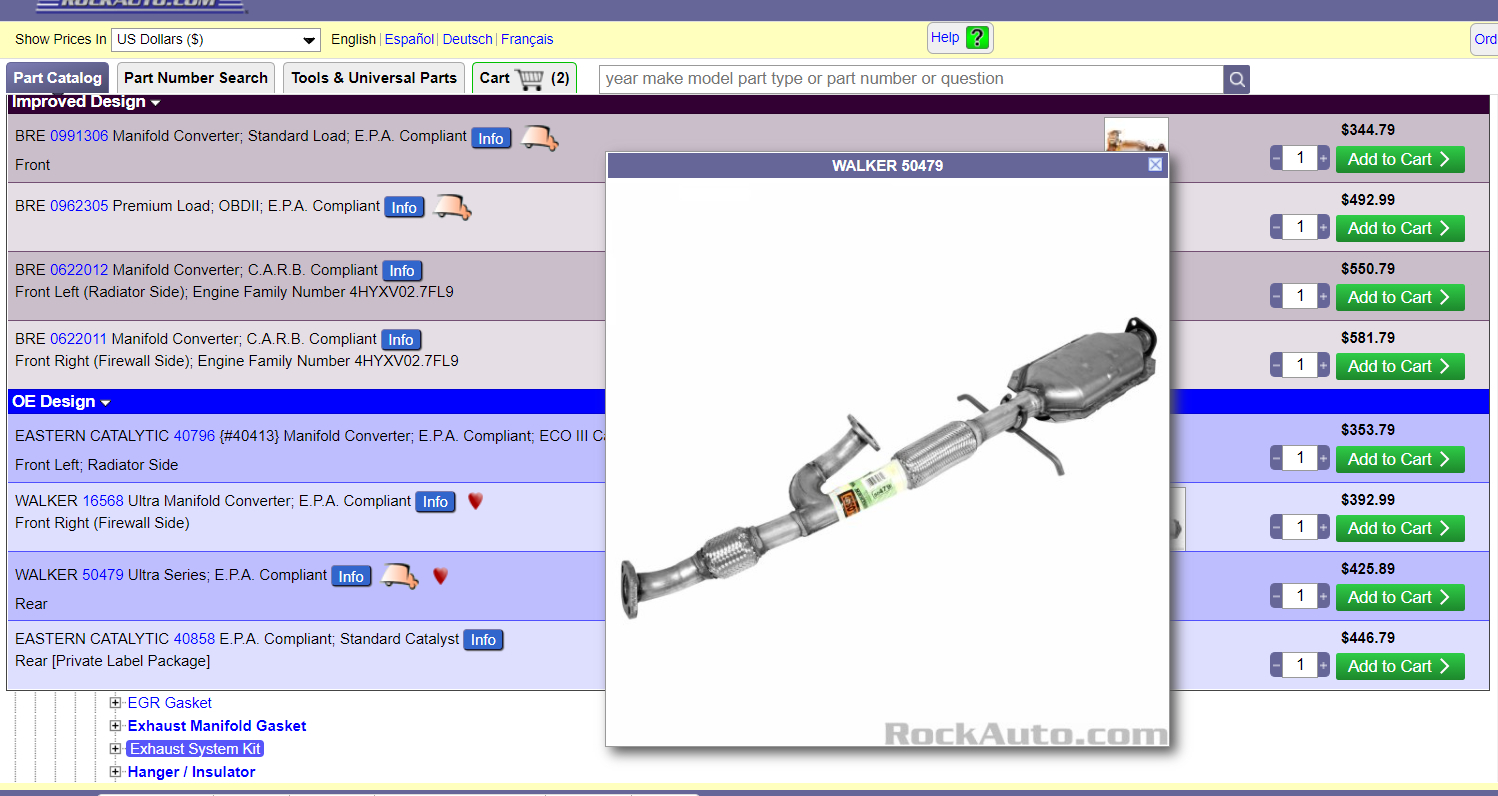The height and width of the screenshot is (796, 1498).
Task: Open part number link 16568
Action: click(103, 501)
